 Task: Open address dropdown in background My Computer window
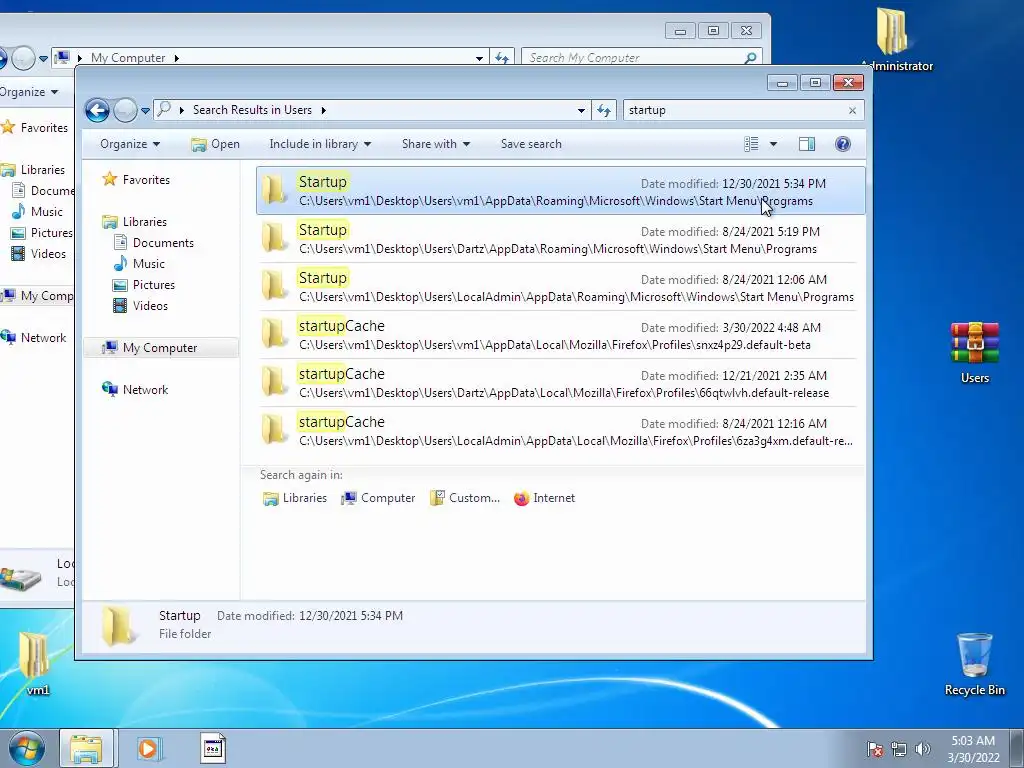point(479,58)
